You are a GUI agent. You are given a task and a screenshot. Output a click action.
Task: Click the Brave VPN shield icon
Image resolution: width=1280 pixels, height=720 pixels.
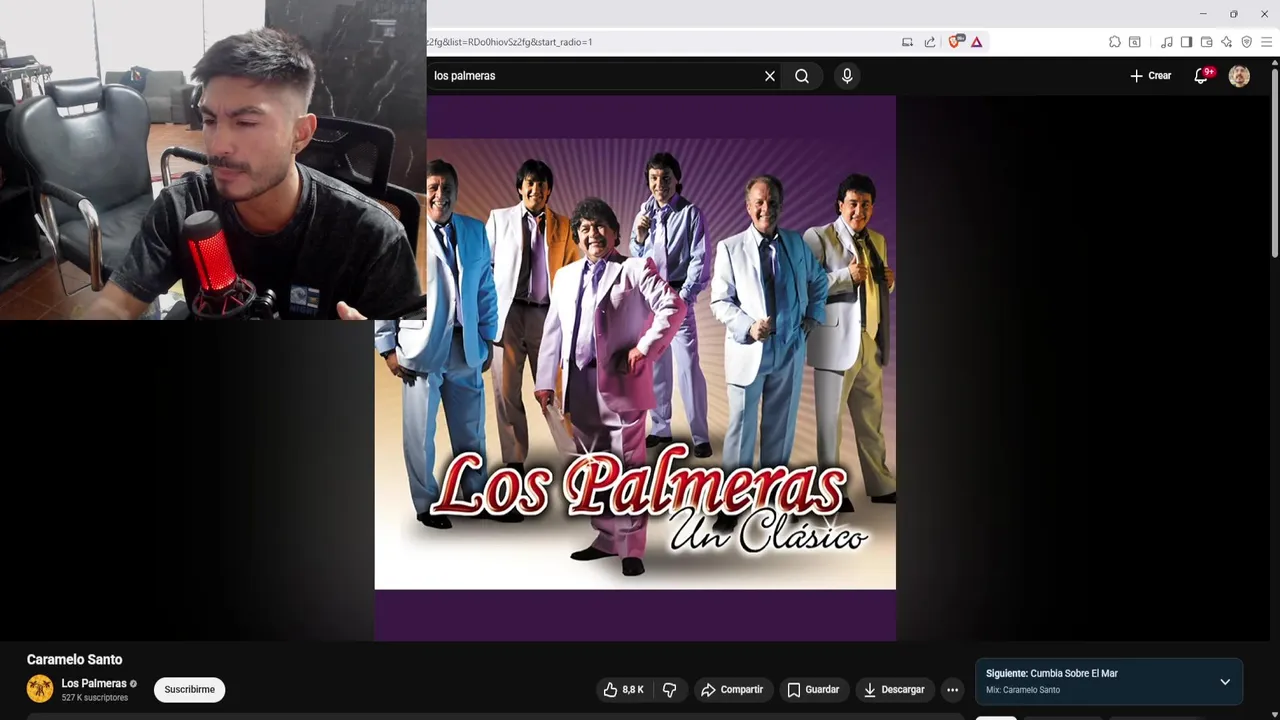click(x=1246, y=42)
